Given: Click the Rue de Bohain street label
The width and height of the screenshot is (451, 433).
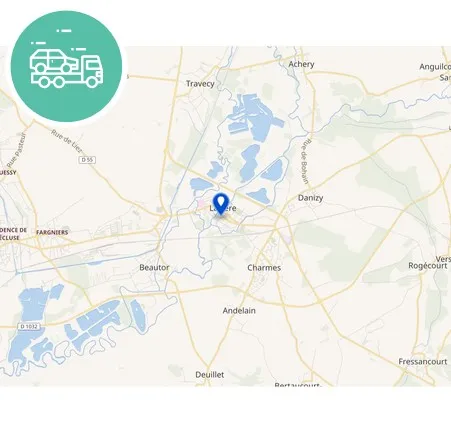Looking at the screenshot, I should click(x=305, y=161).
